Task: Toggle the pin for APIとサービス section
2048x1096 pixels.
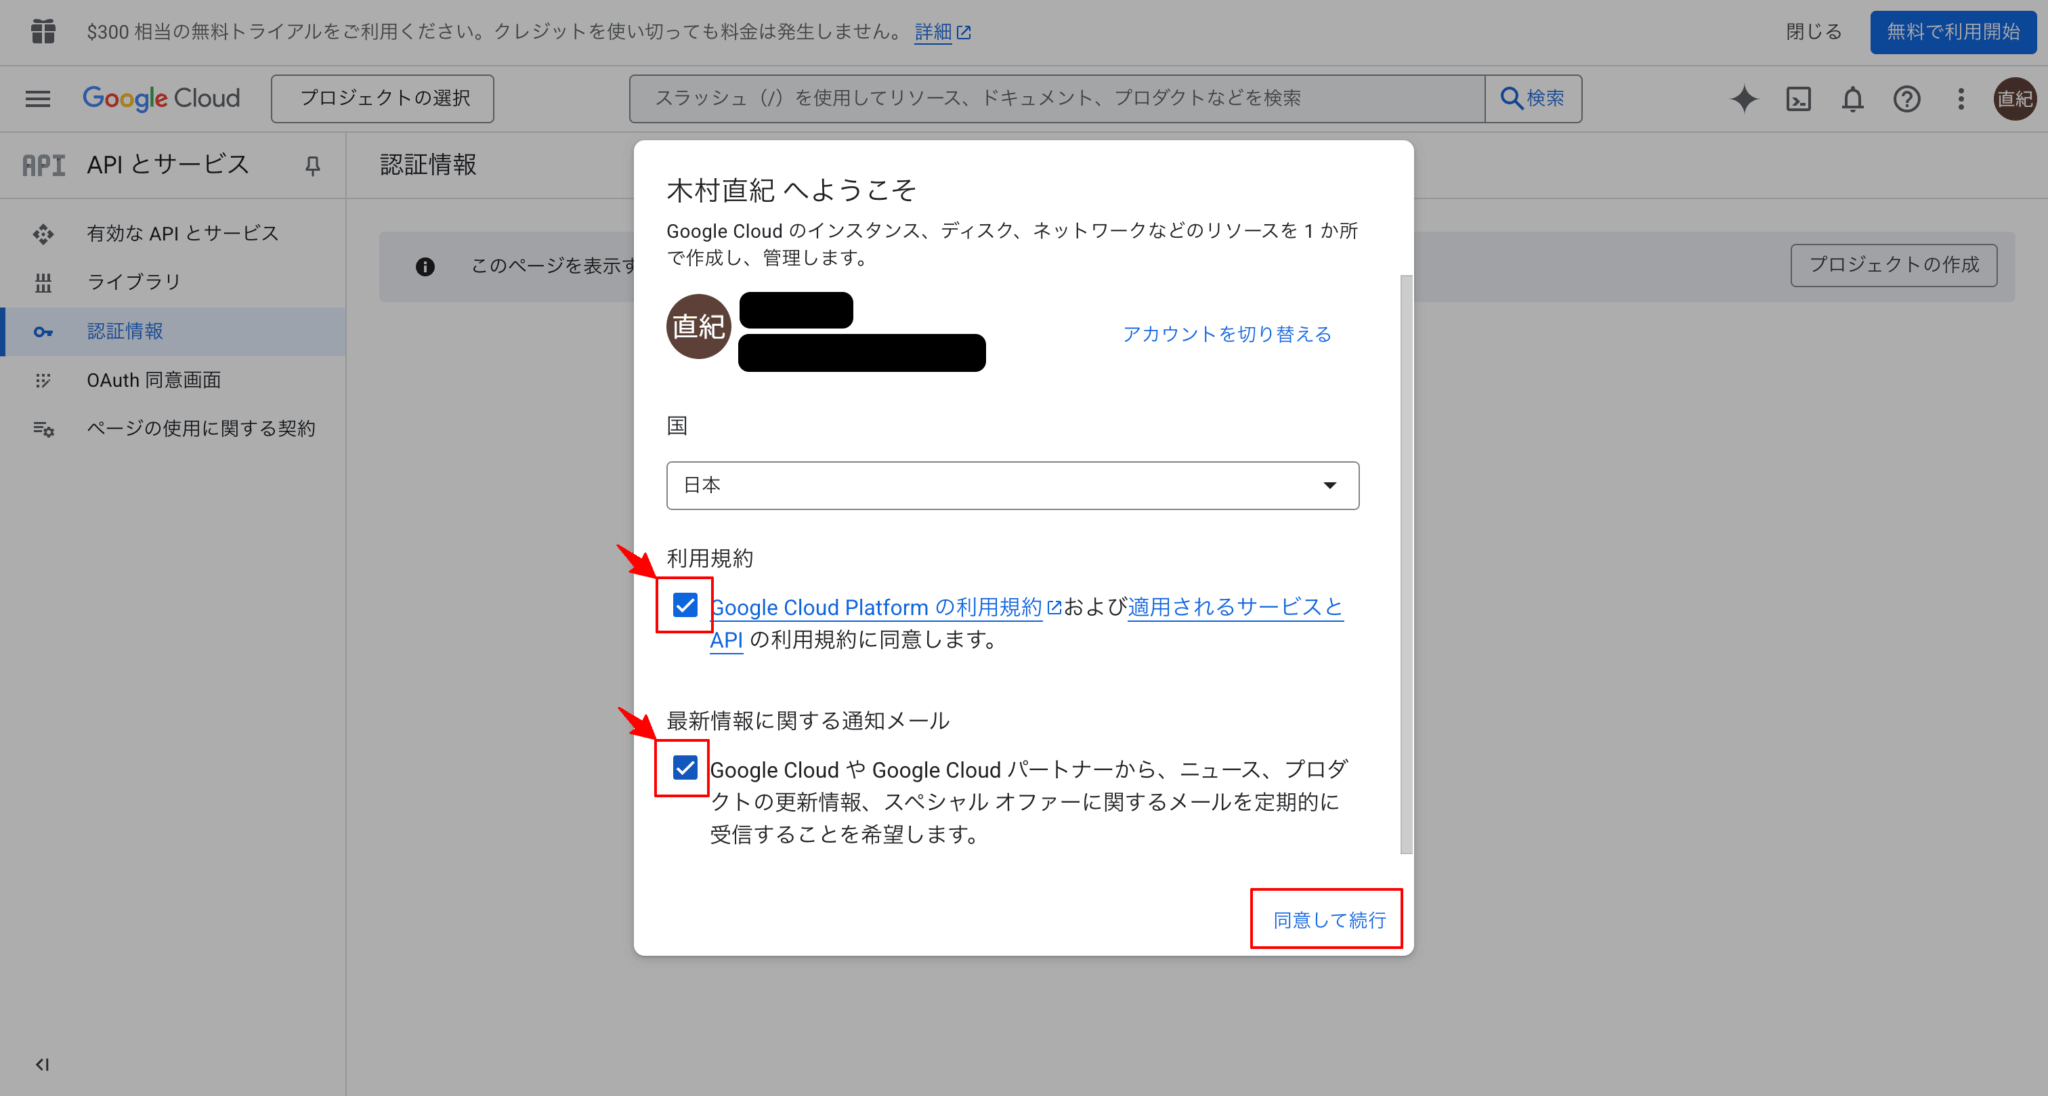Action: tap(311, 165)
